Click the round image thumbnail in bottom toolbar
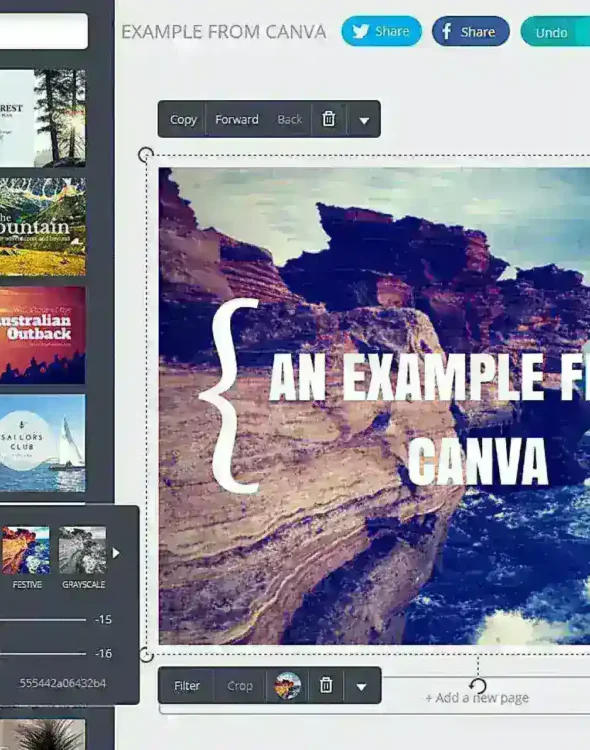The width and height of the screenshot is (590, 750). 287,685
